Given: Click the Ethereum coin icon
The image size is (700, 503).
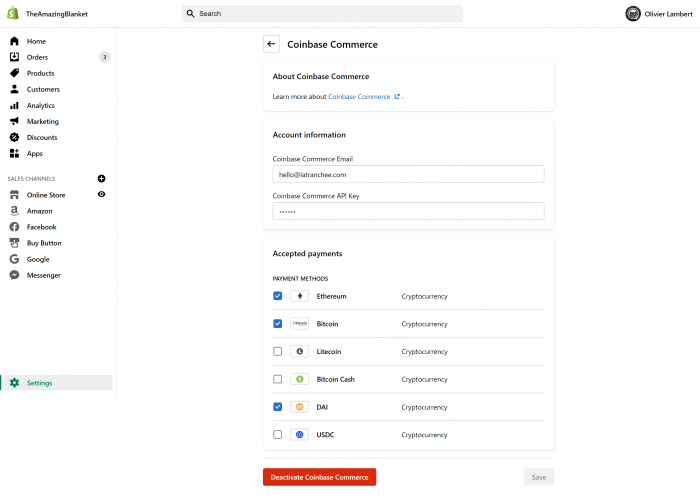Looking at the screenshot, I should click(300, 296).
